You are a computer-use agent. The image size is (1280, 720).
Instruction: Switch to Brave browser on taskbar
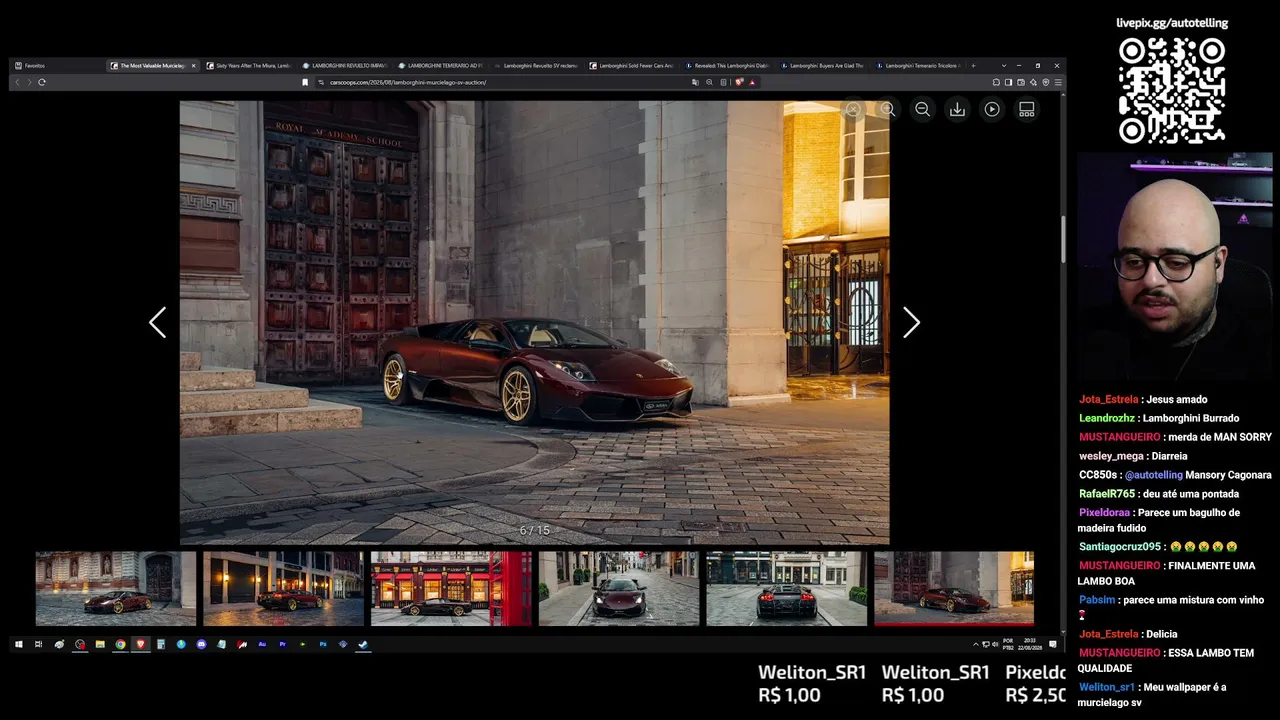pyautogui.click(x=140, y=645)
